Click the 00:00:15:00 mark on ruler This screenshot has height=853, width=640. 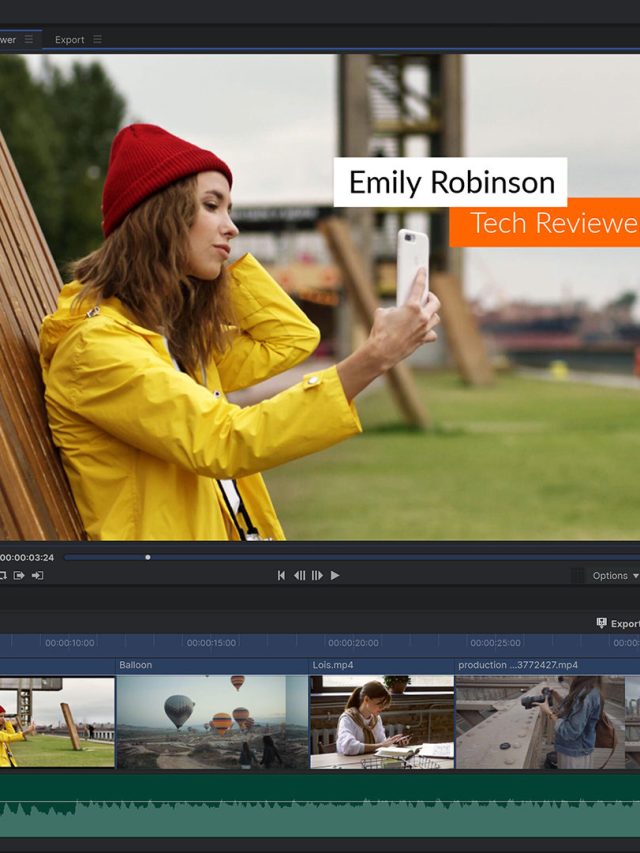[211, 643]
